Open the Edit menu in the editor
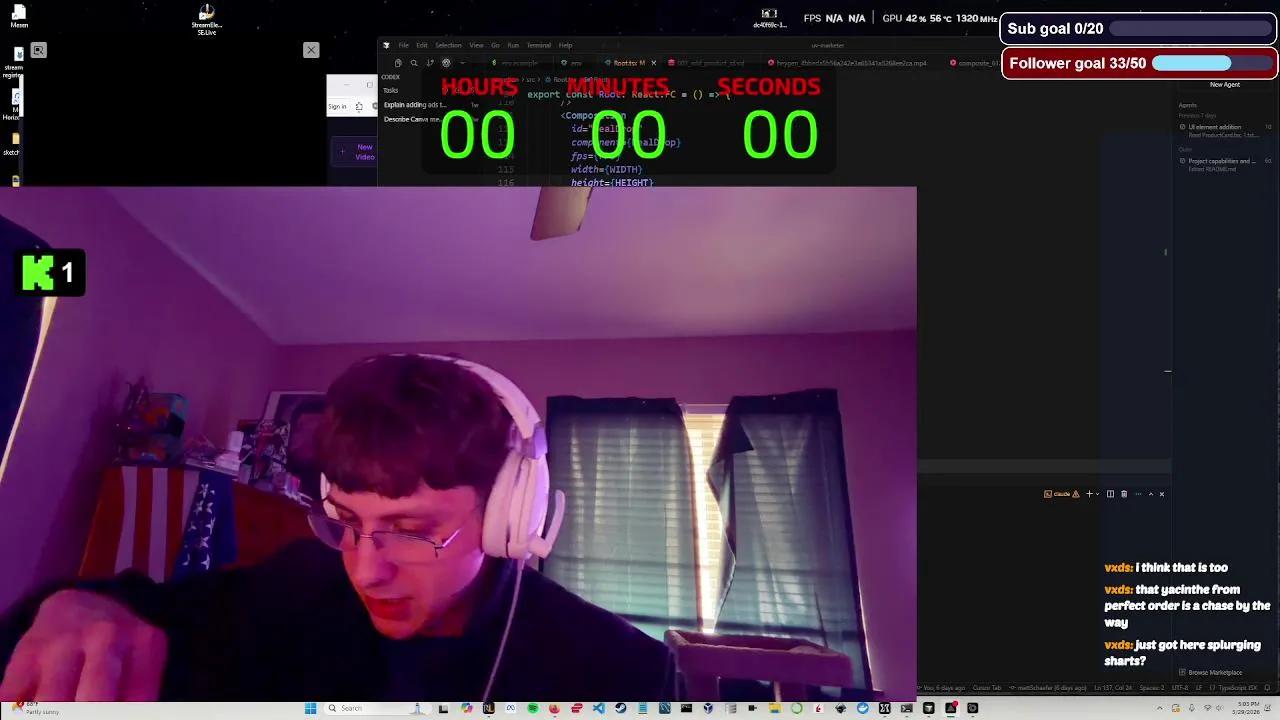Viewport: 1280px width, 720px height. coord(422,45)
